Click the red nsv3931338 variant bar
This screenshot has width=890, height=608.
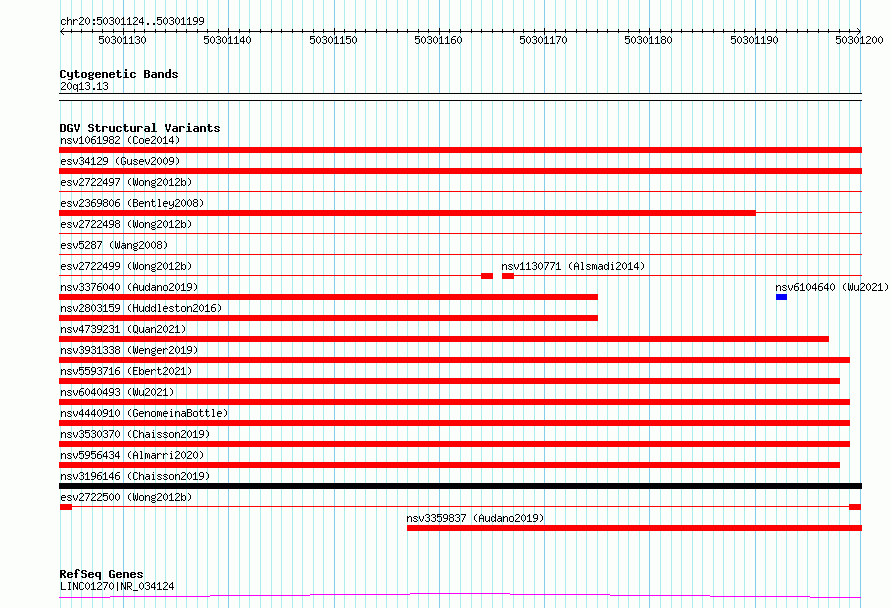tap(455, 360)
